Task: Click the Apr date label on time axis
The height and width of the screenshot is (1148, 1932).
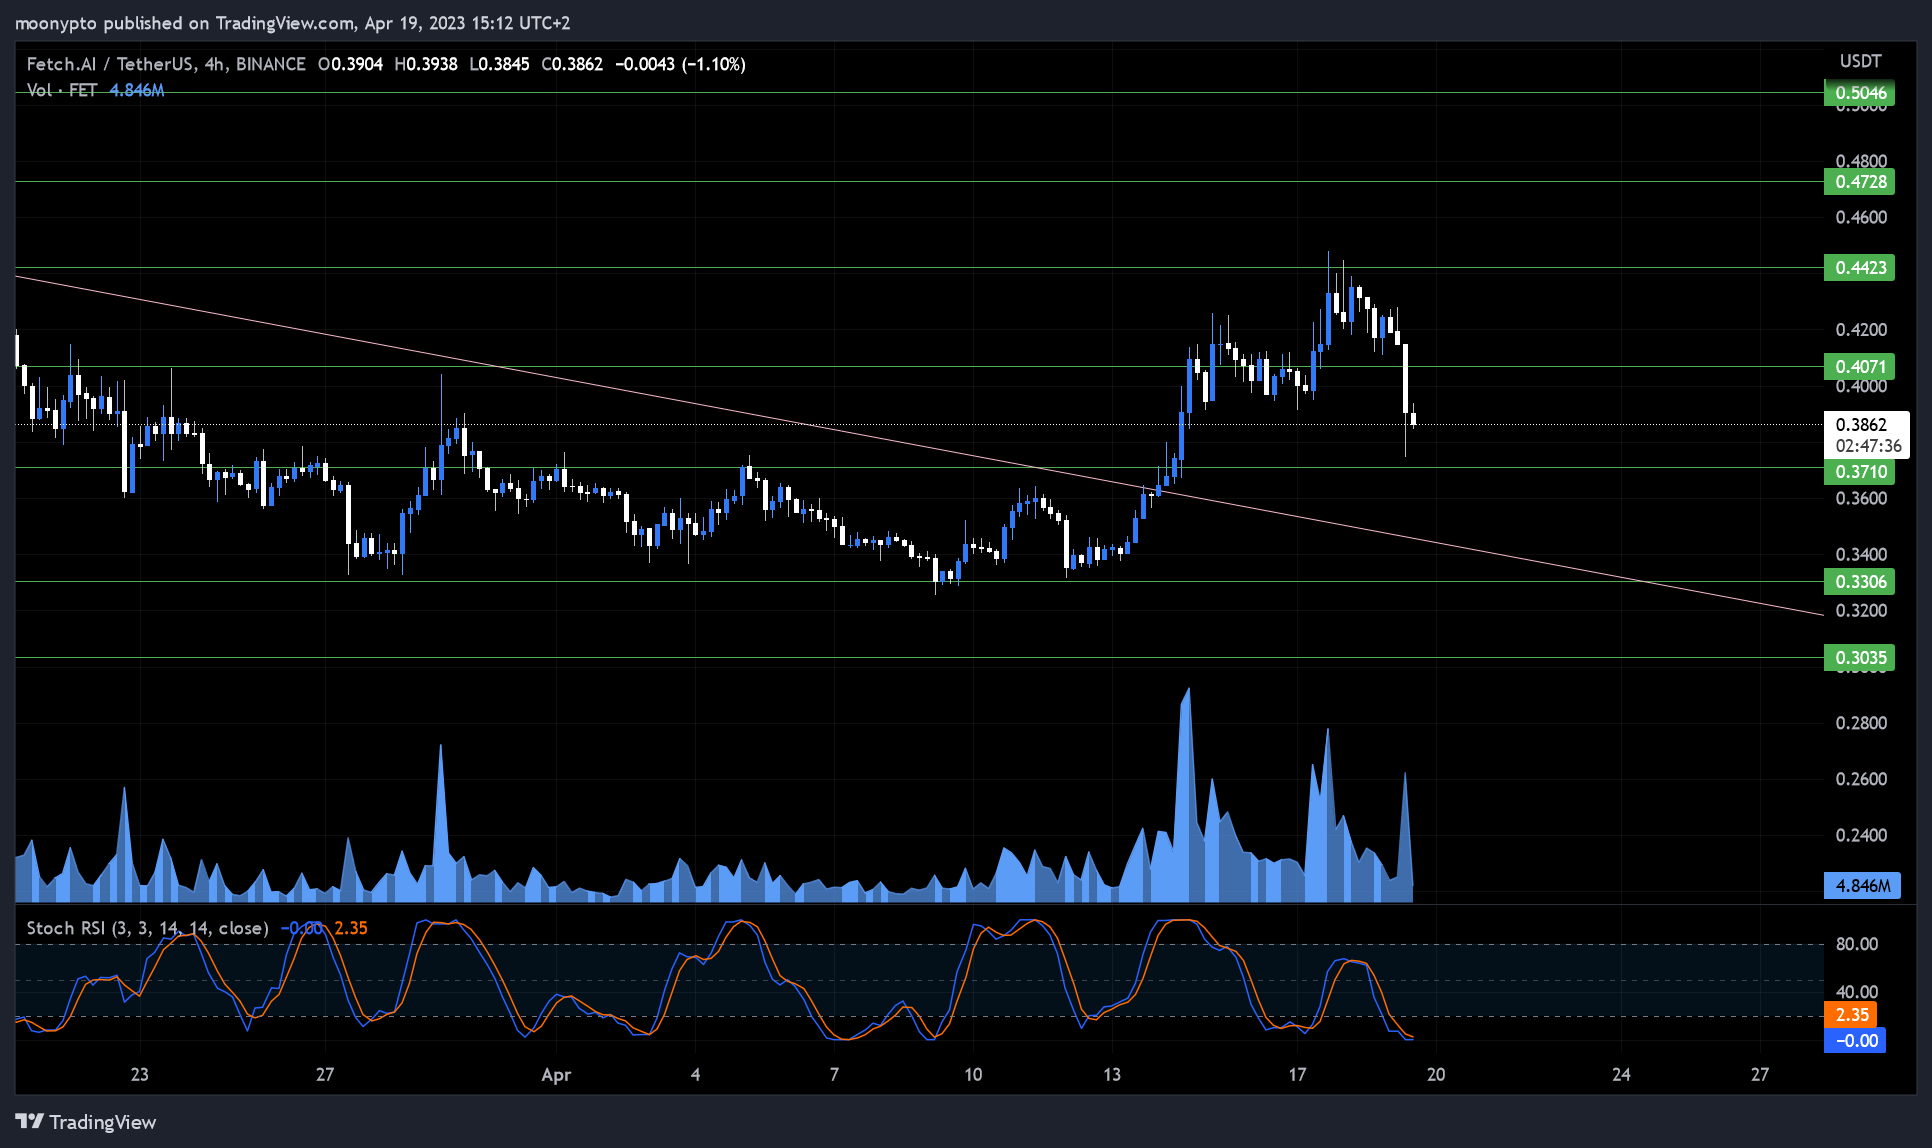Action: tap(556, 1075)
